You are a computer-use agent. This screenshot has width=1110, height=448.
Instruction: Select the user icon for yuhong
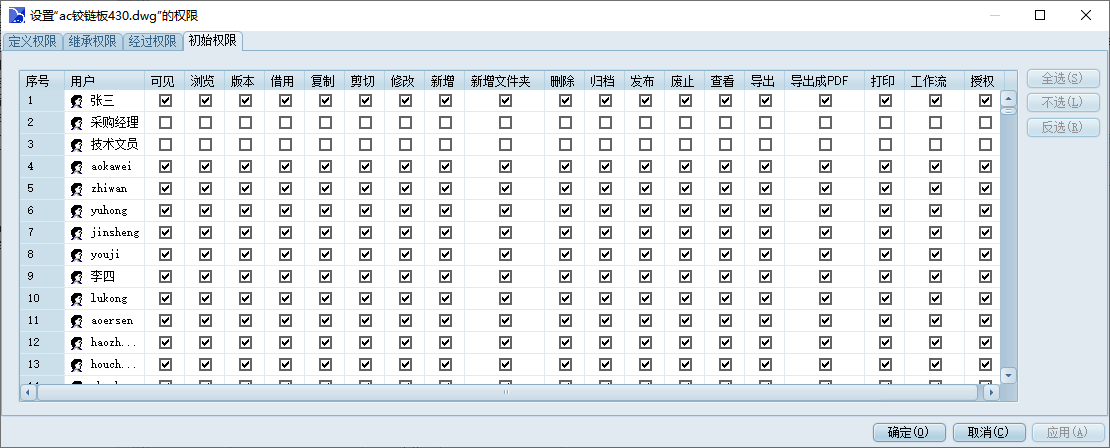tap(77, 211)
